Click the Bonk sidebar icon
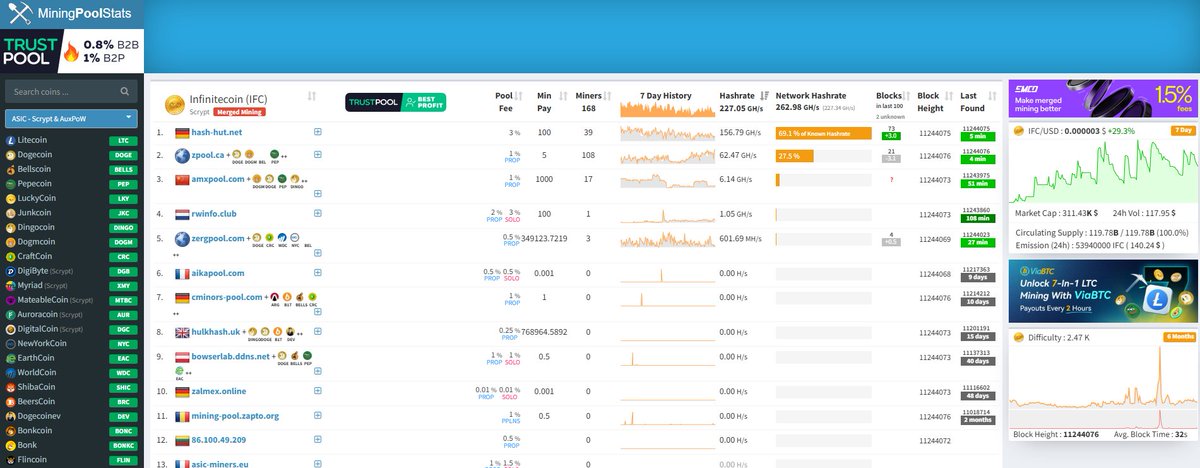Image resolution: width=1200 pixels, height=468 pixels. click(11, 444)
